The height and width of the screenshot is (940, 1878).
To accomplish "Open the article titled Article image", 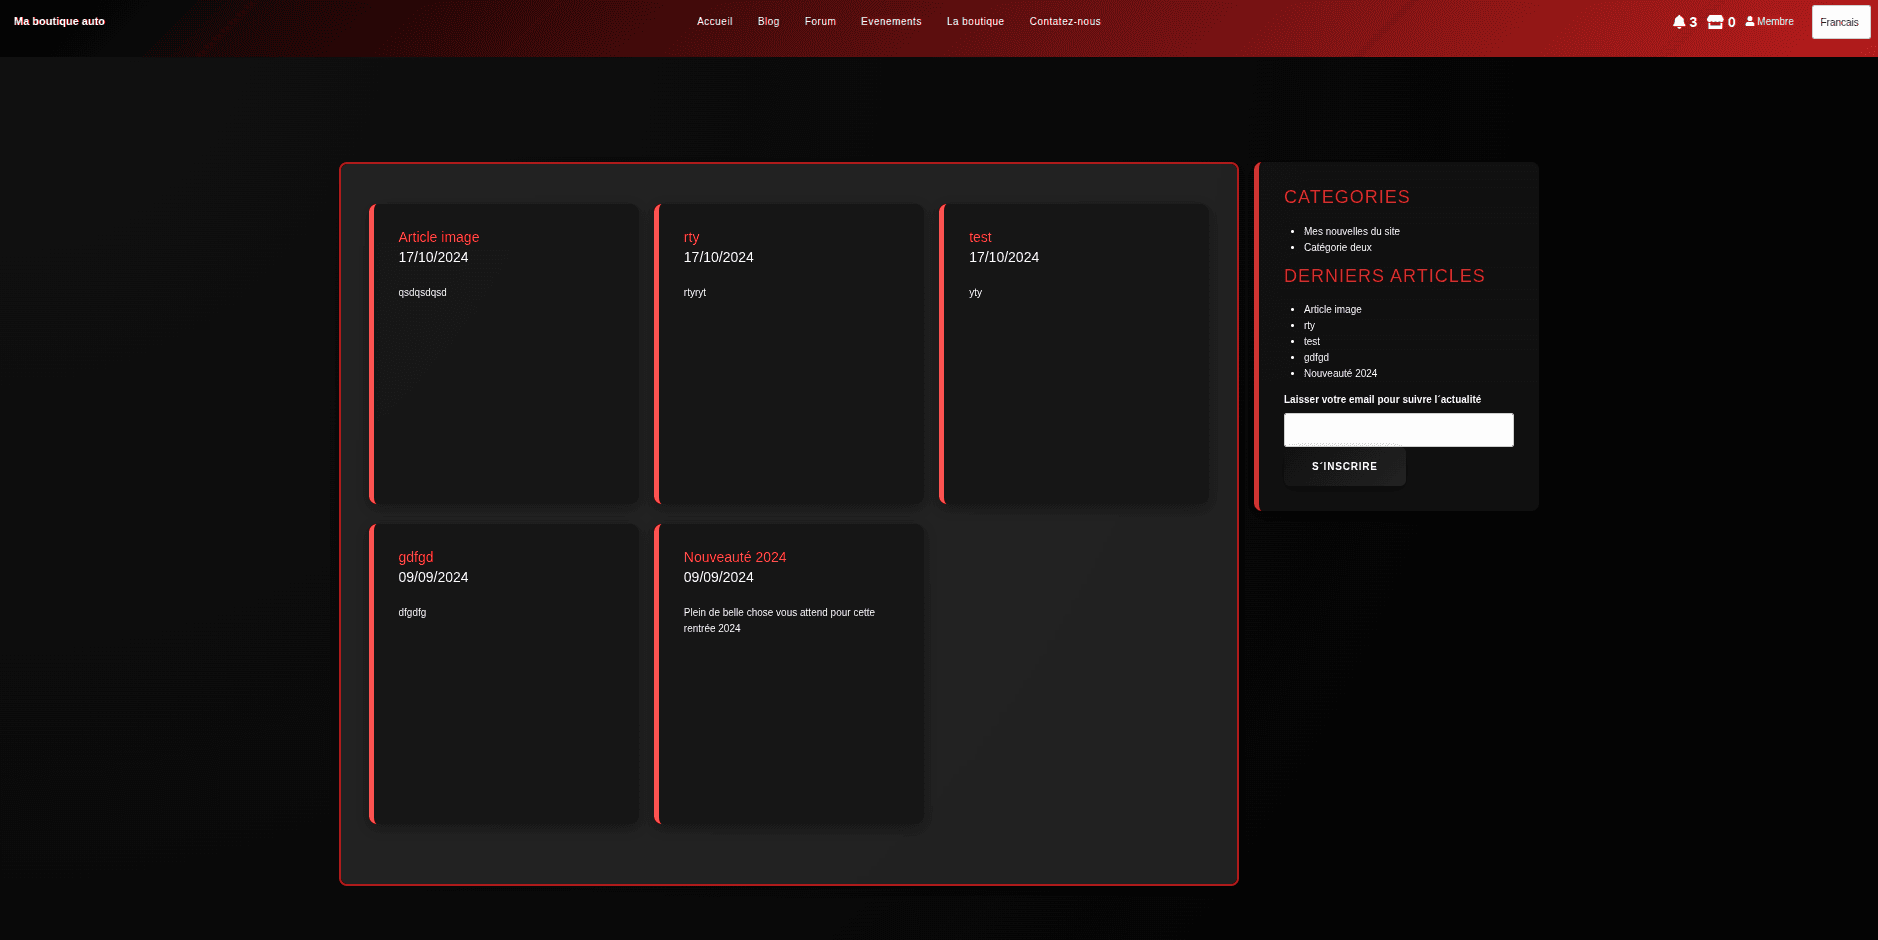I will 438,237.
